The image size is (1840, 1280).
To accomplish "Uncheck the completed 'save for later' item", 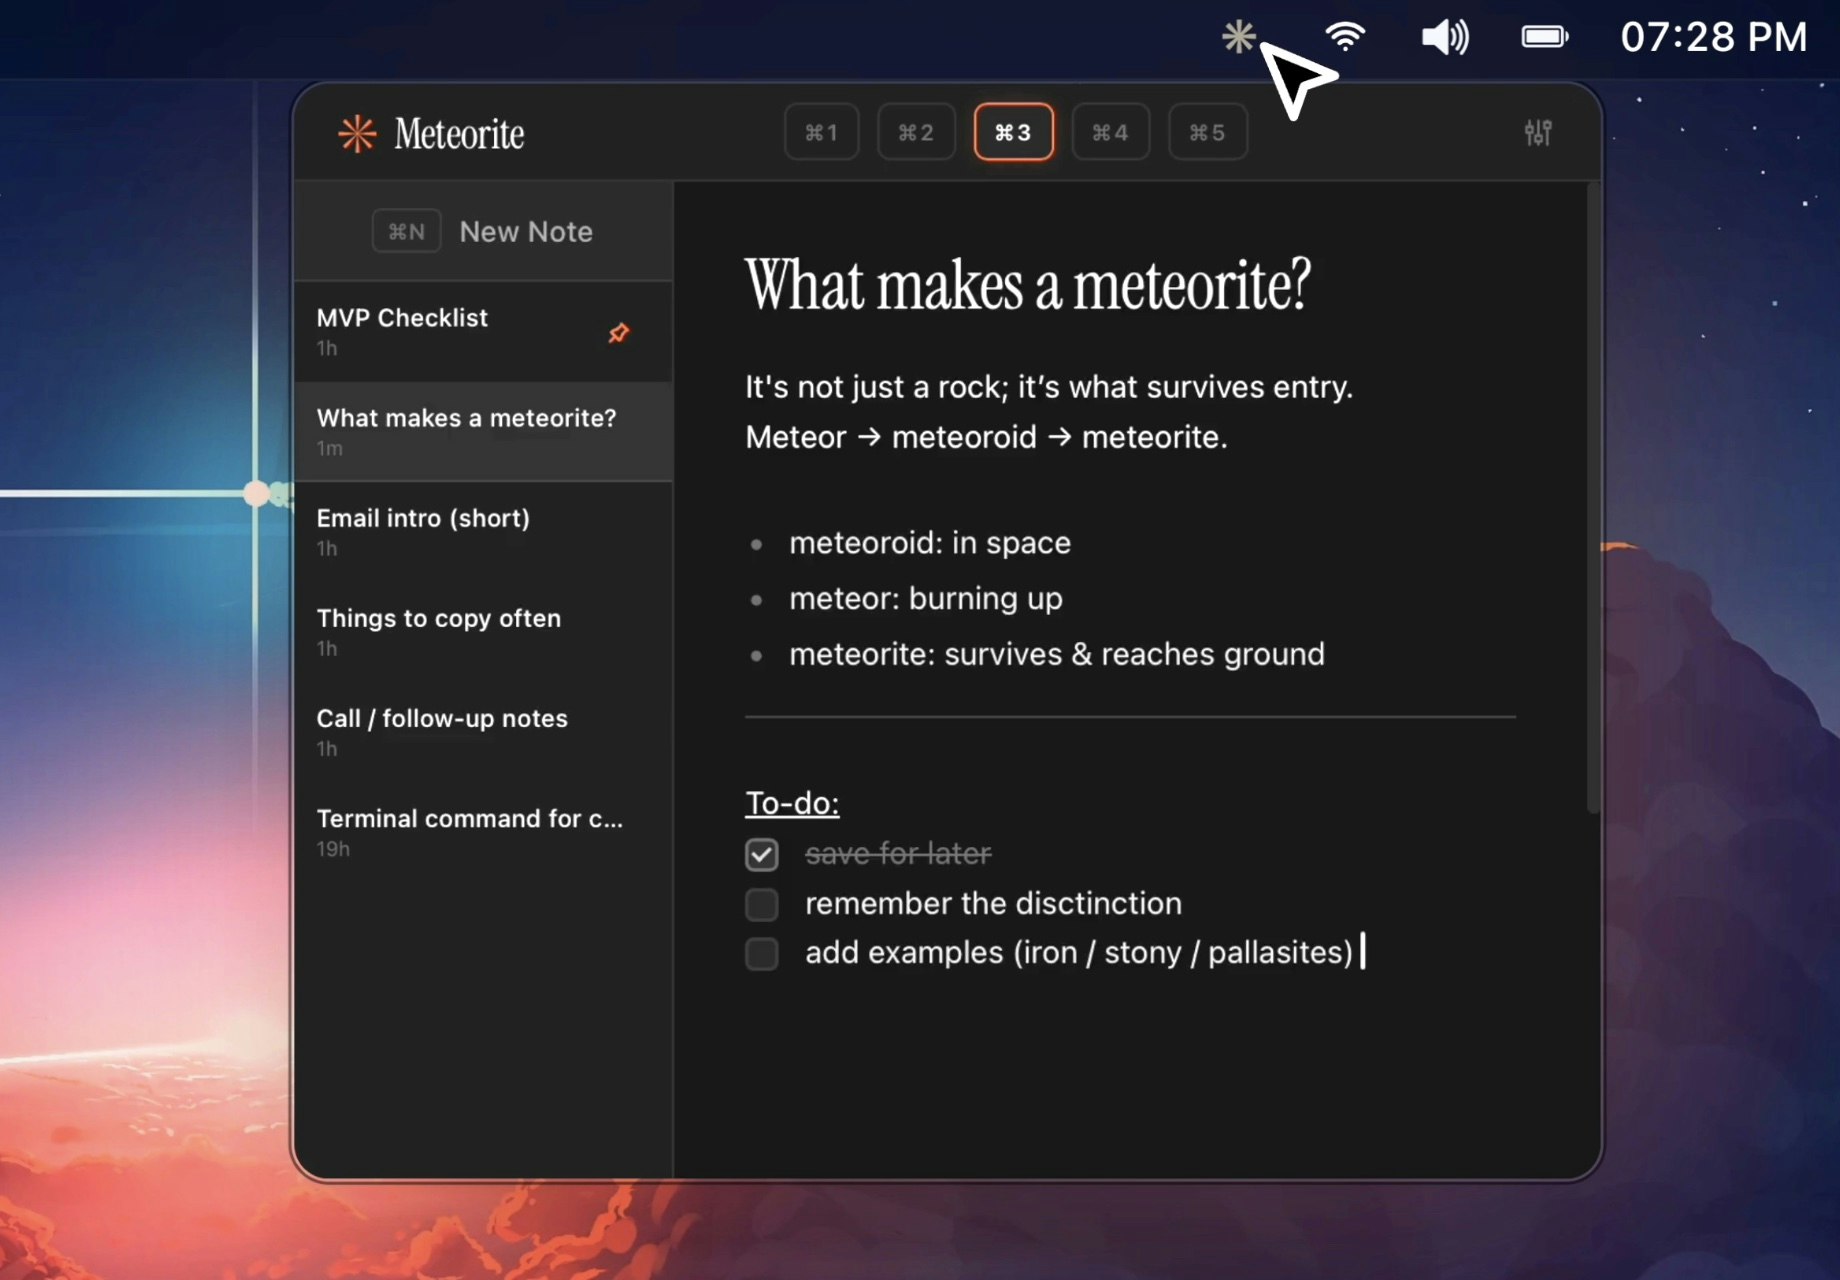I will [761, 854].
